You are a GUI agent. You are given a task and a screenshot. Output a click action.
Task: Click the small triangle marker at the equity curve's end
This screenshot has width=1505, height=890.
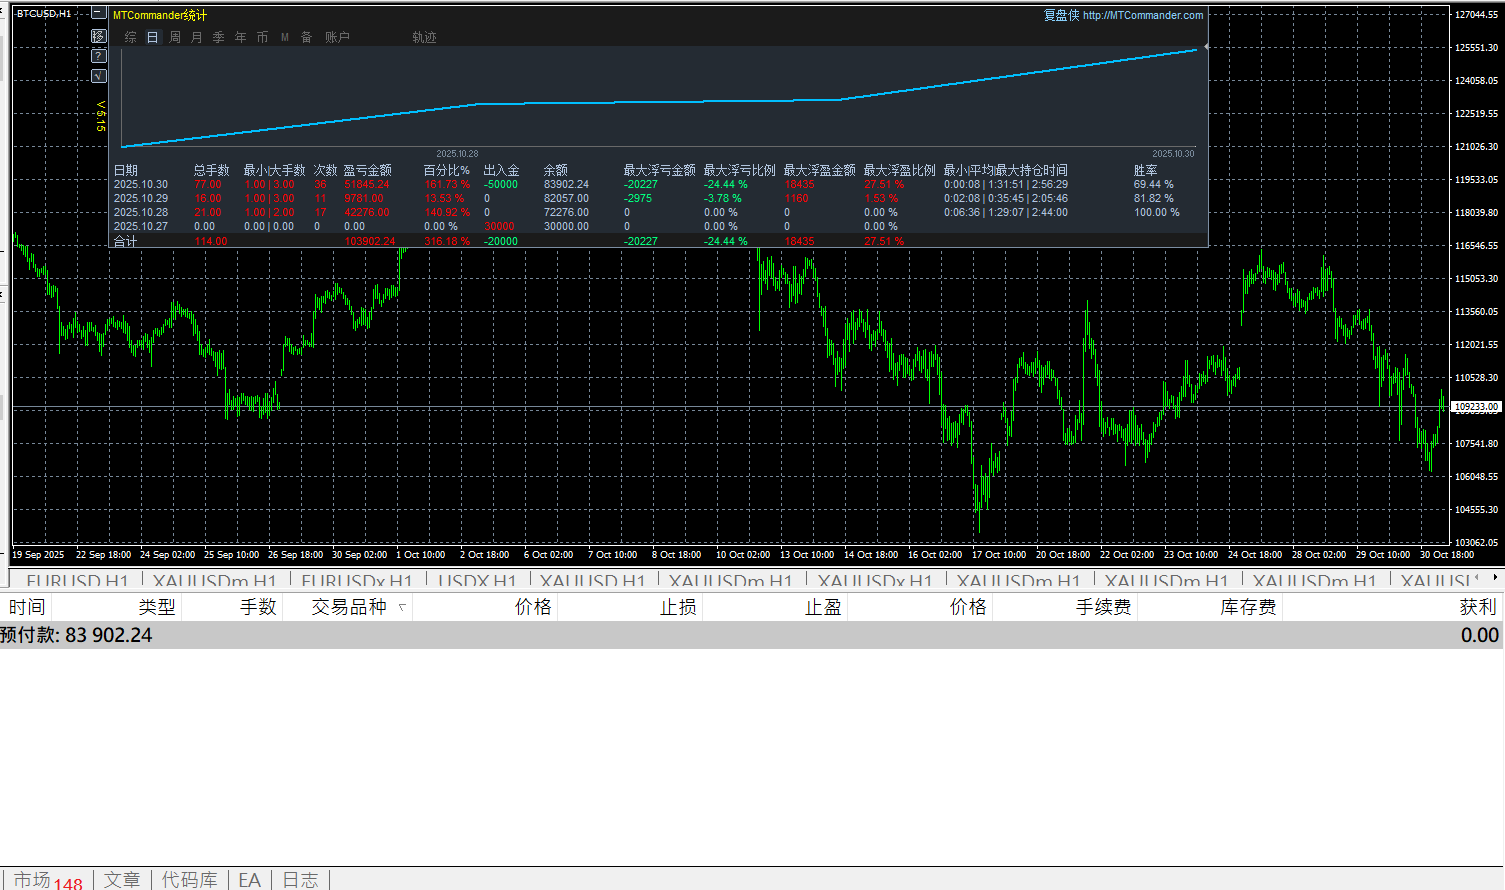(x=1206, y=47)
